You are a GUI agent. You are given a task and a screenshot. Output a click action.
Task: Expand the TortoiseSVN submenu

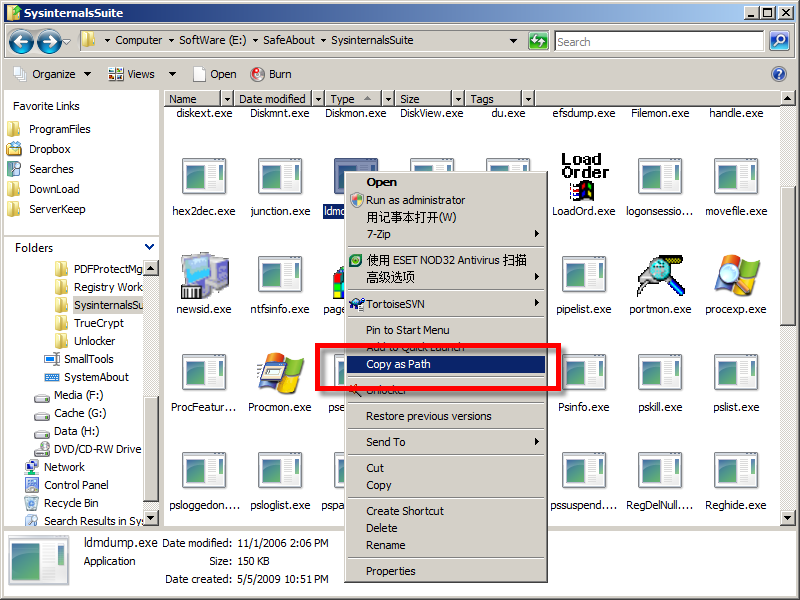coord(446,304)
